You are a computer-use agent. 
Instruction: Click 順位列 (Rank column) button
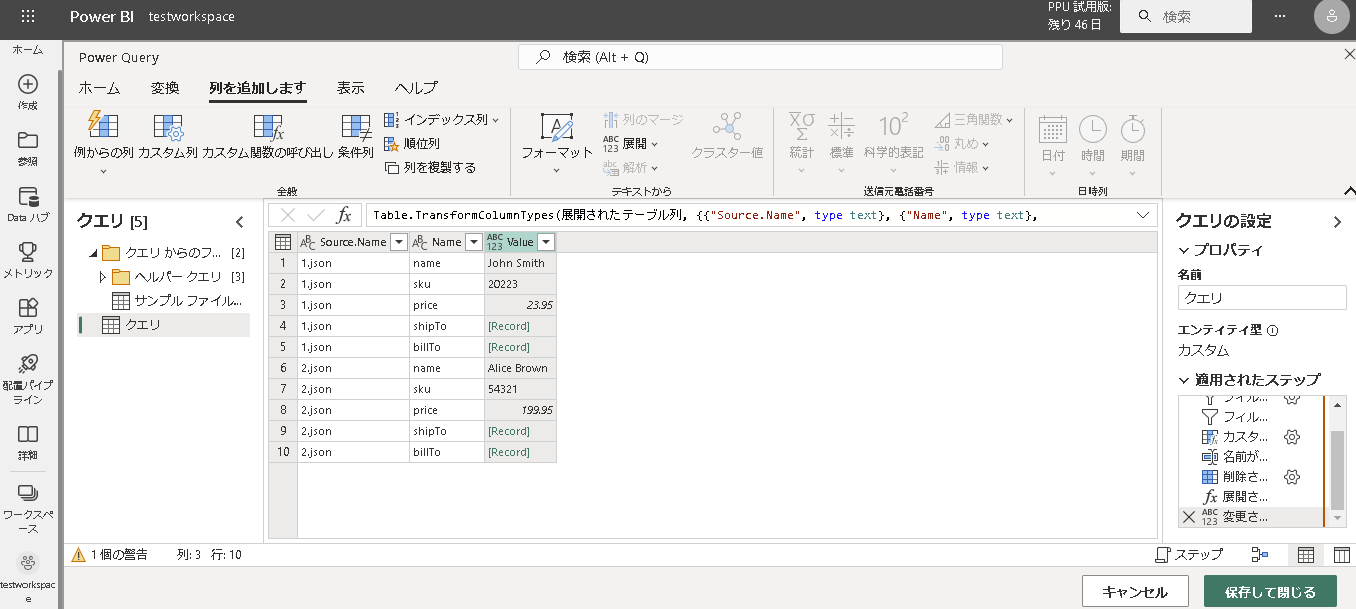(412, 144)
